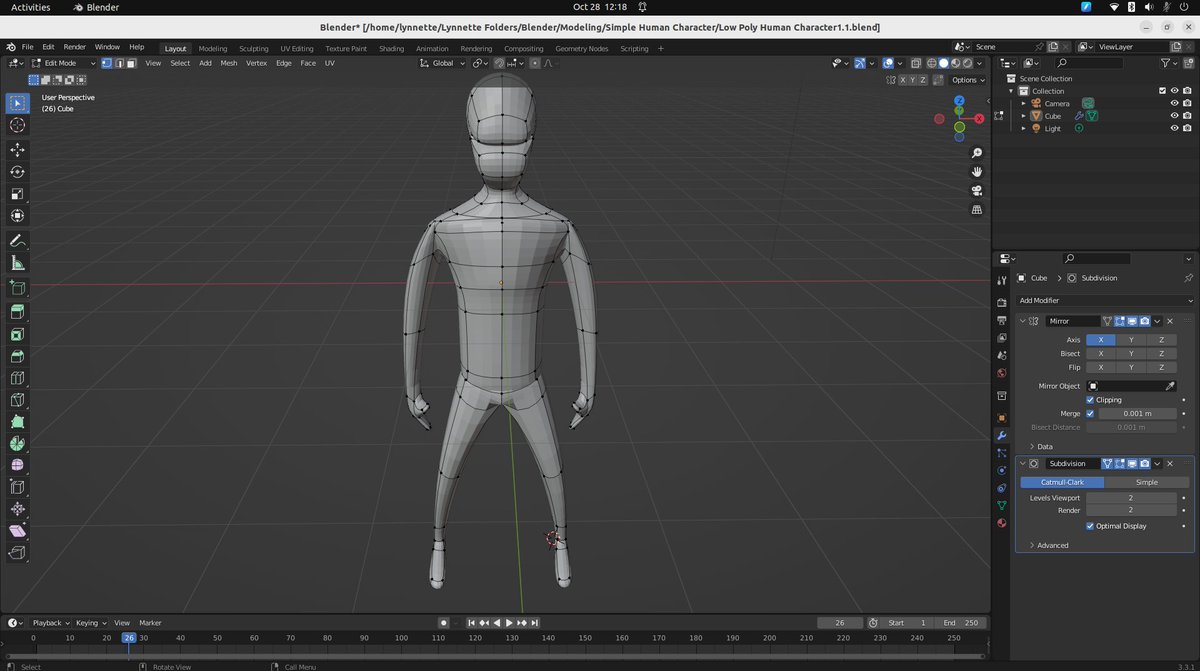Activate the Annotate tool in the toolbar
Image resolution: width=1200 pixels, height=671 pixels.
click(x=17, y=240)
